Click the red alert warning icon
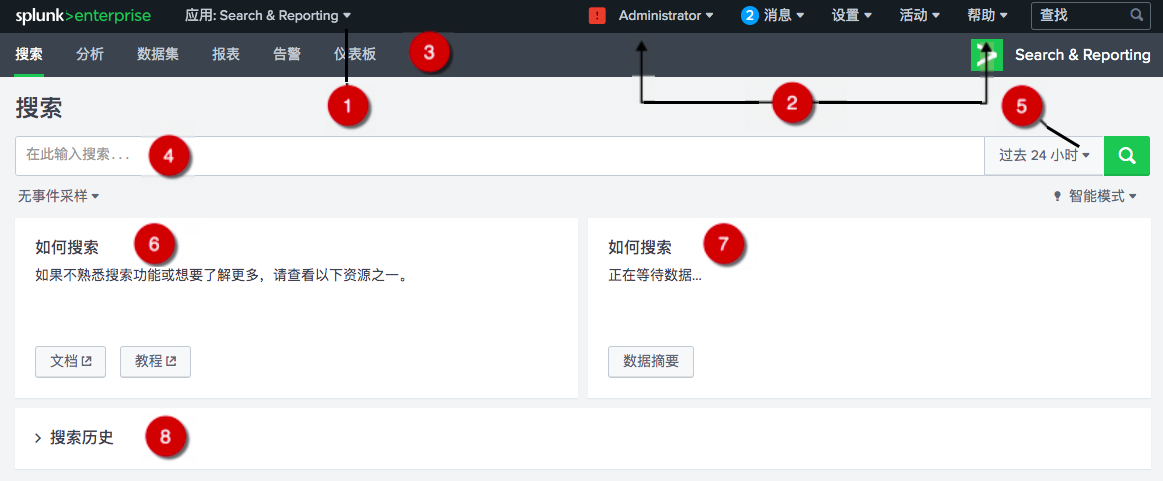1163x481 pixels. [x=597, y=16]
